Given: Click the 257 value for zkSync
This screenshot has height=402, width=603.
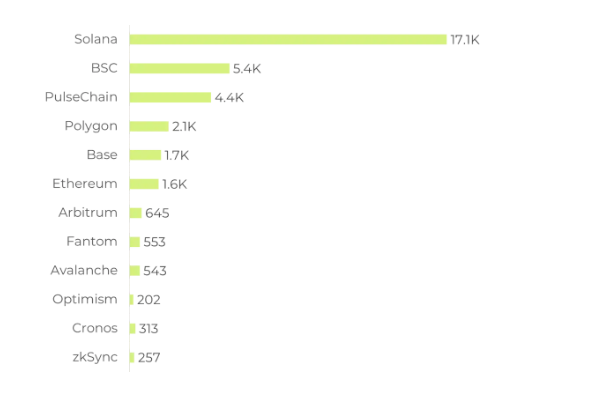Looking at the screenshot, I should (x=149, y=357).
